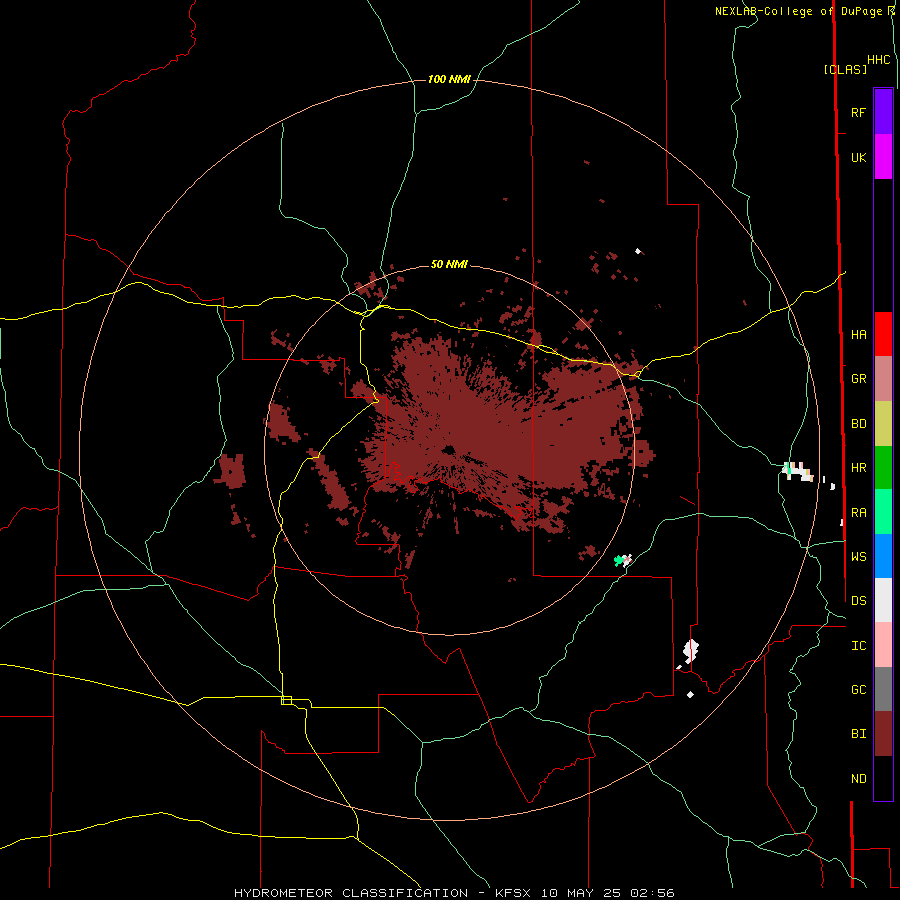This screenshot has width=900, height=900.
Task: Click the HR legend label
Action: (x=858, y=468)
